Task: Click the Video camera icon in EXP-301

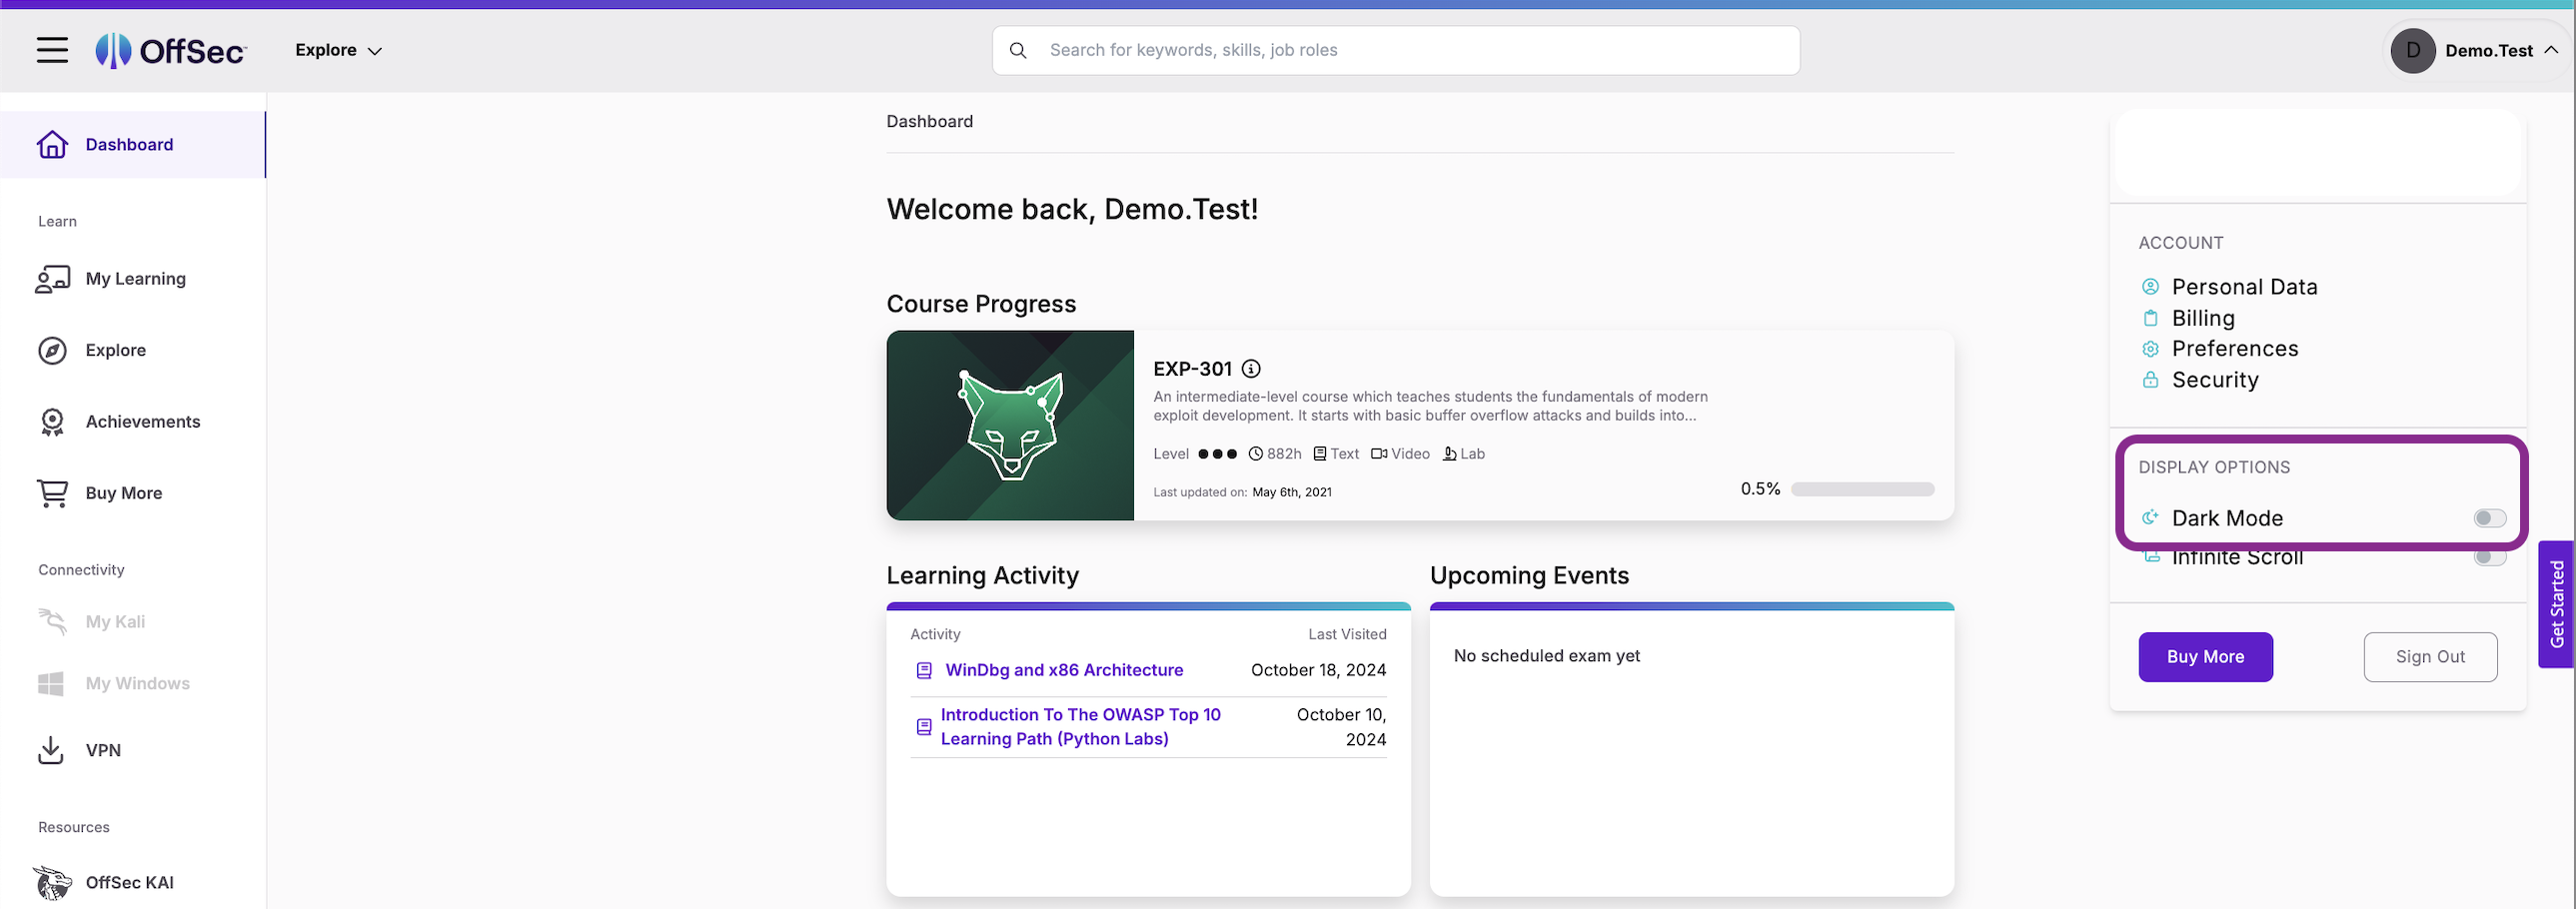Action: tap(1379, 454)
